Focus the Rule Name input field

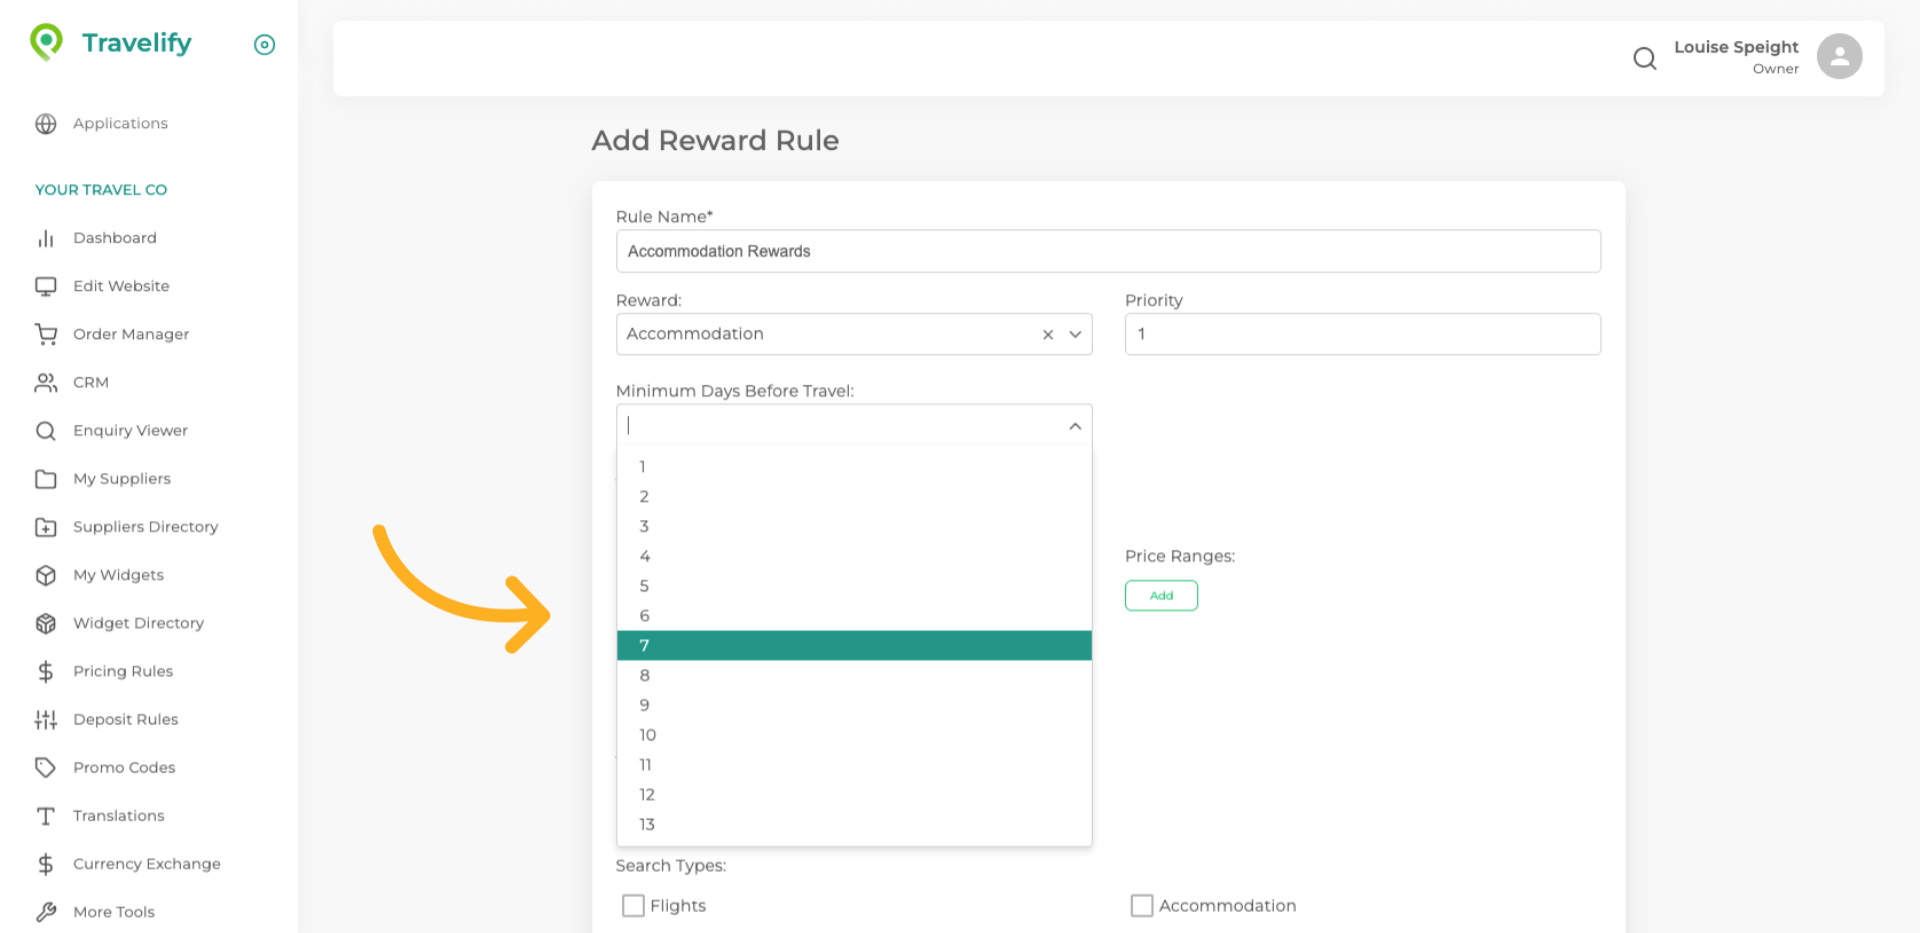point(1107,251)
